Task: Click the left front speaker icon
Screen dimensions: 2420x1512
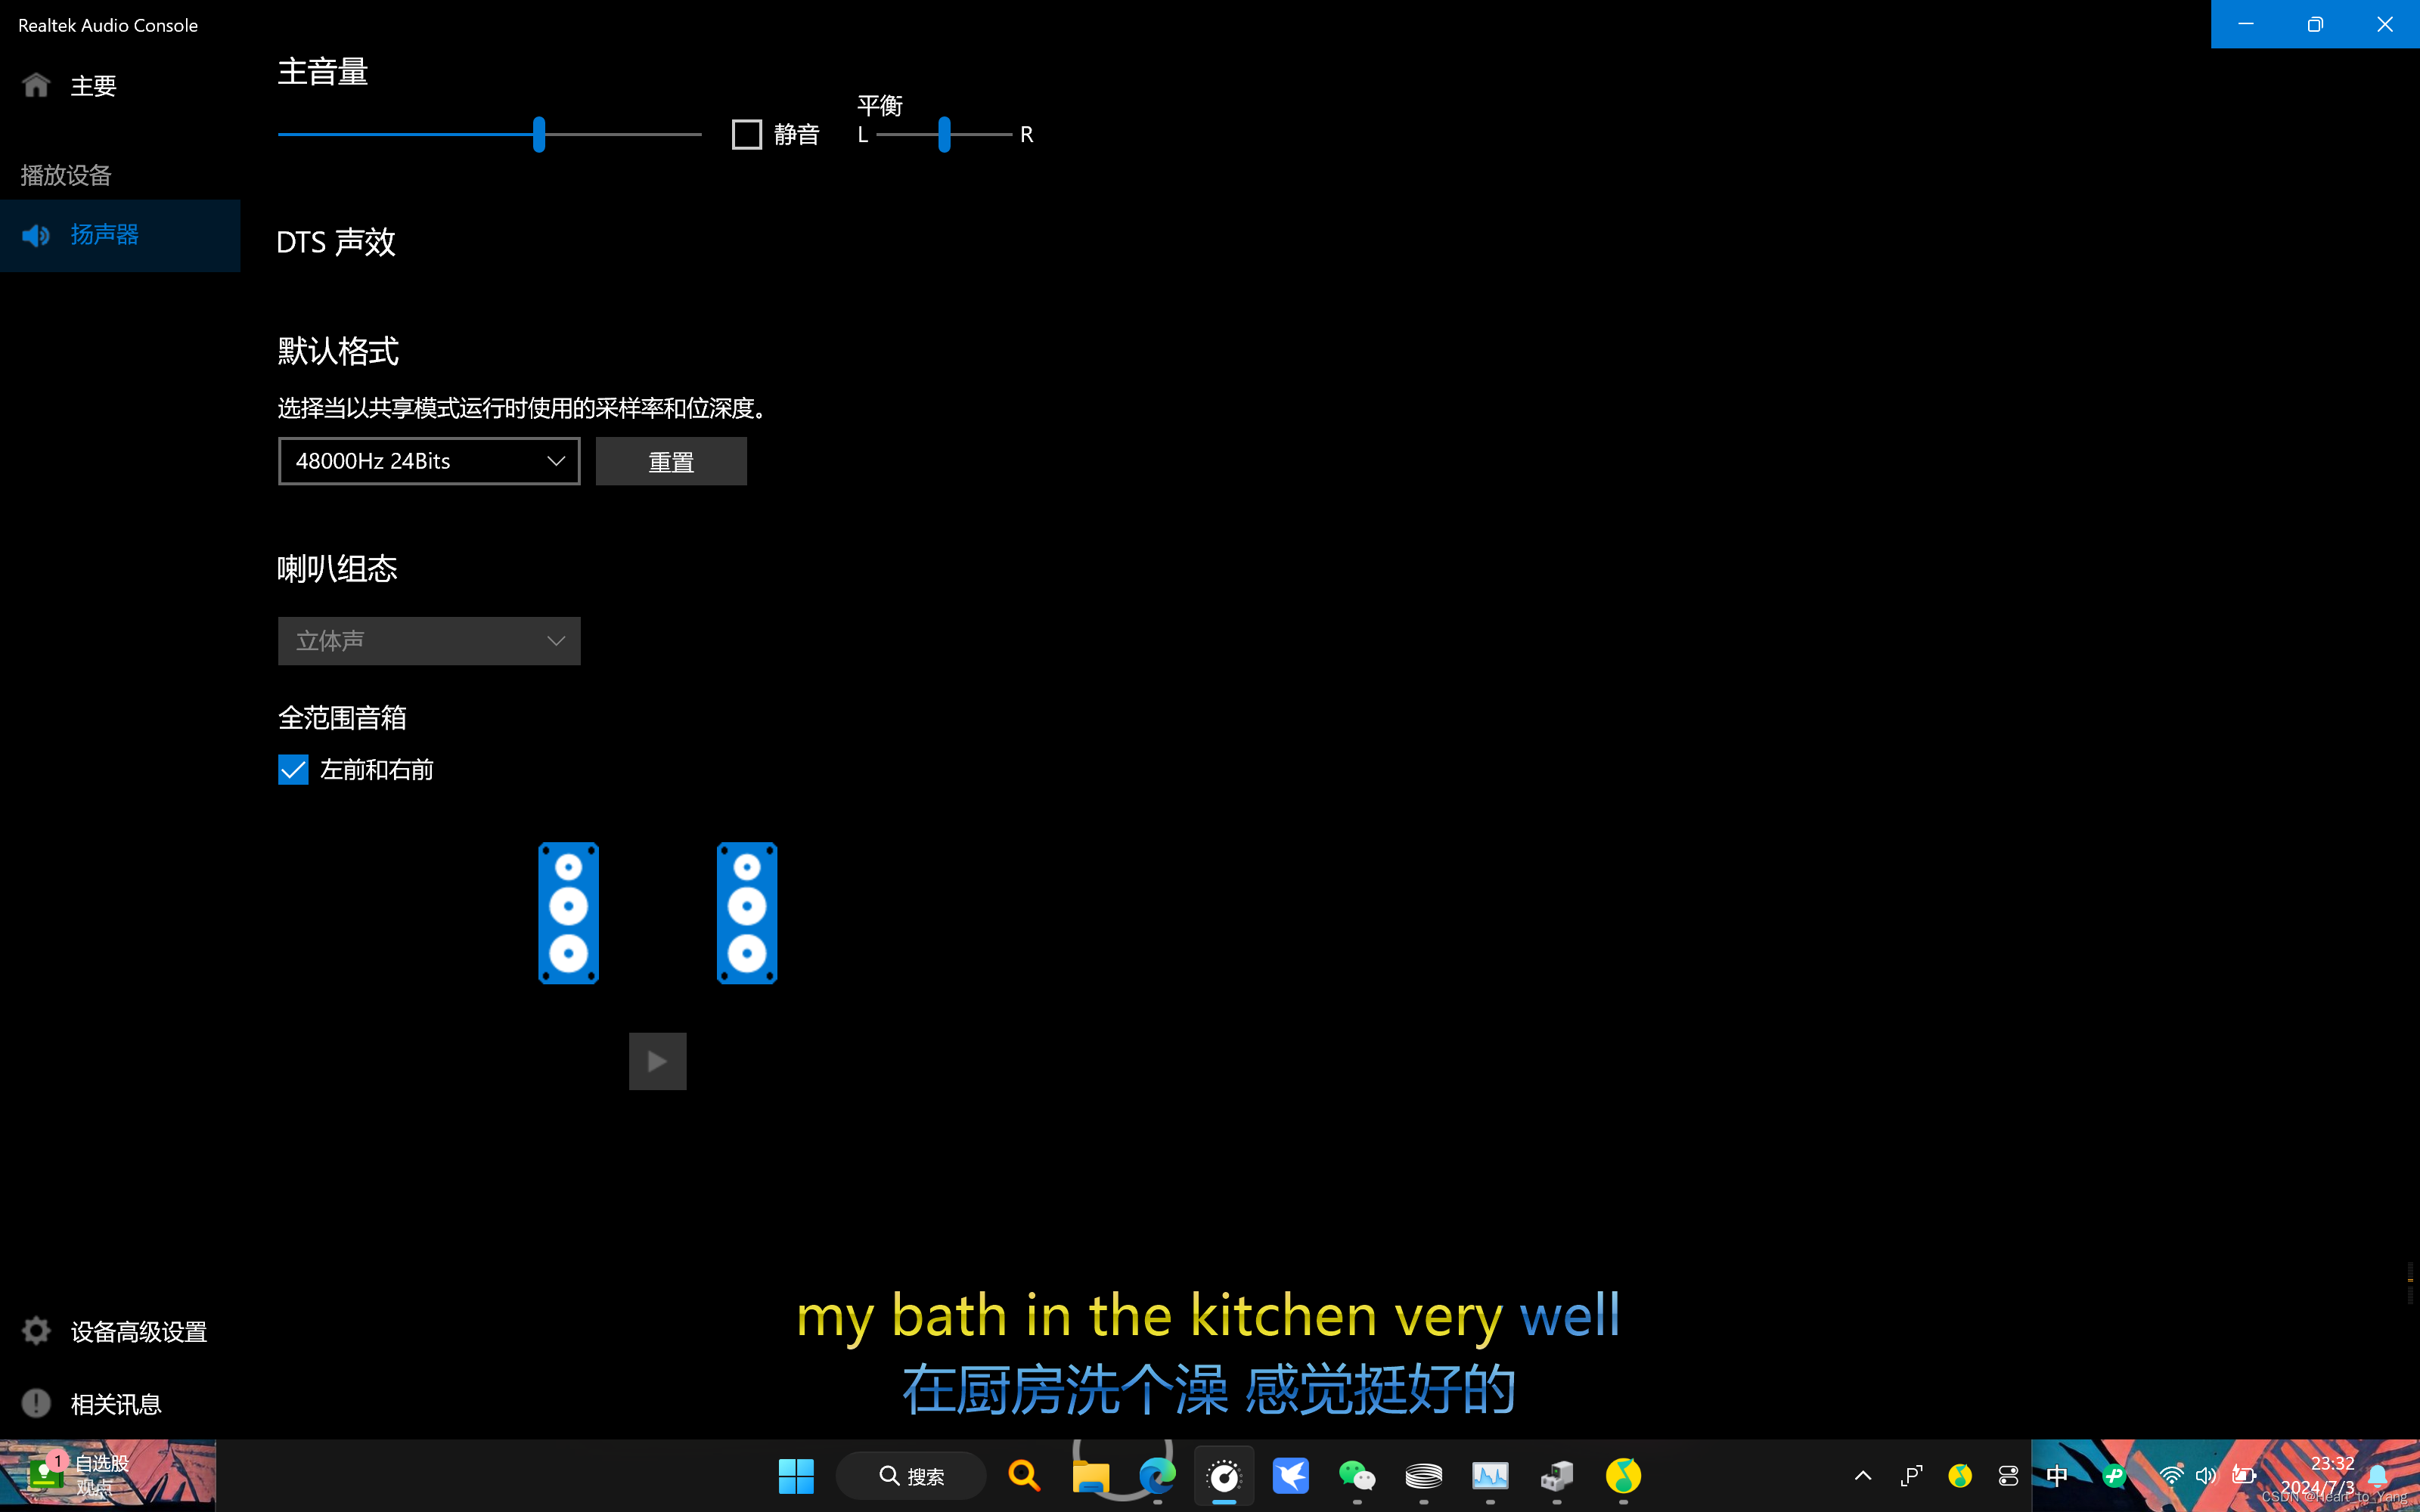Action: [x=568, y=913]
